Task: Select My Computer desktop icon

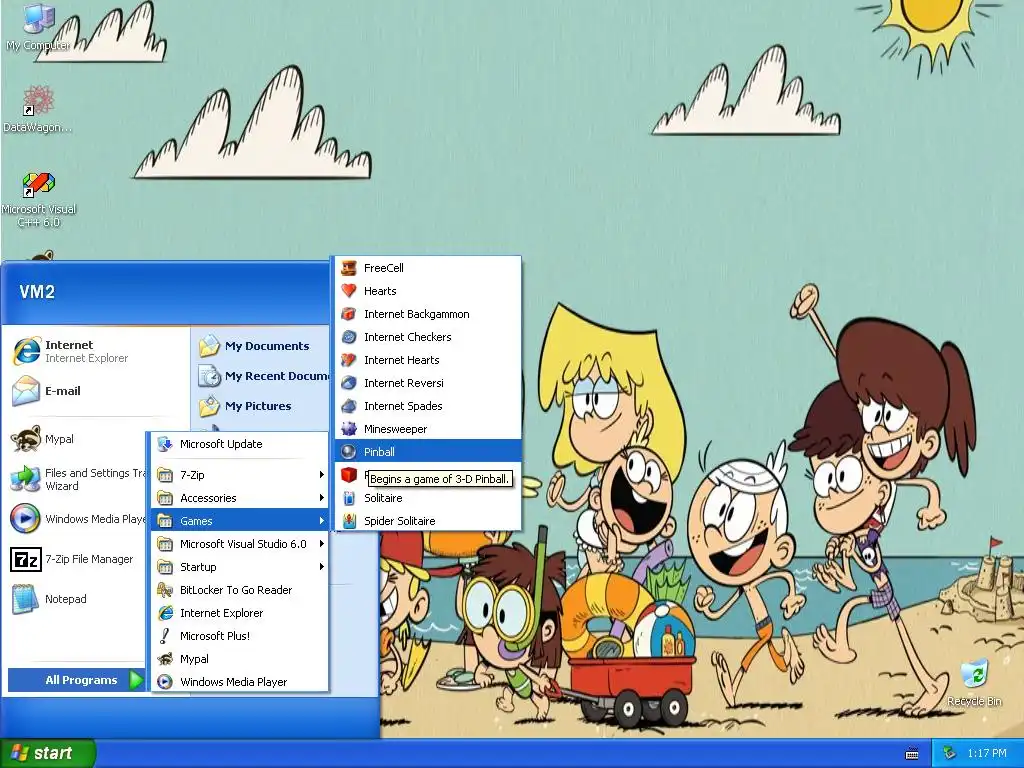Action: point(38,27)
